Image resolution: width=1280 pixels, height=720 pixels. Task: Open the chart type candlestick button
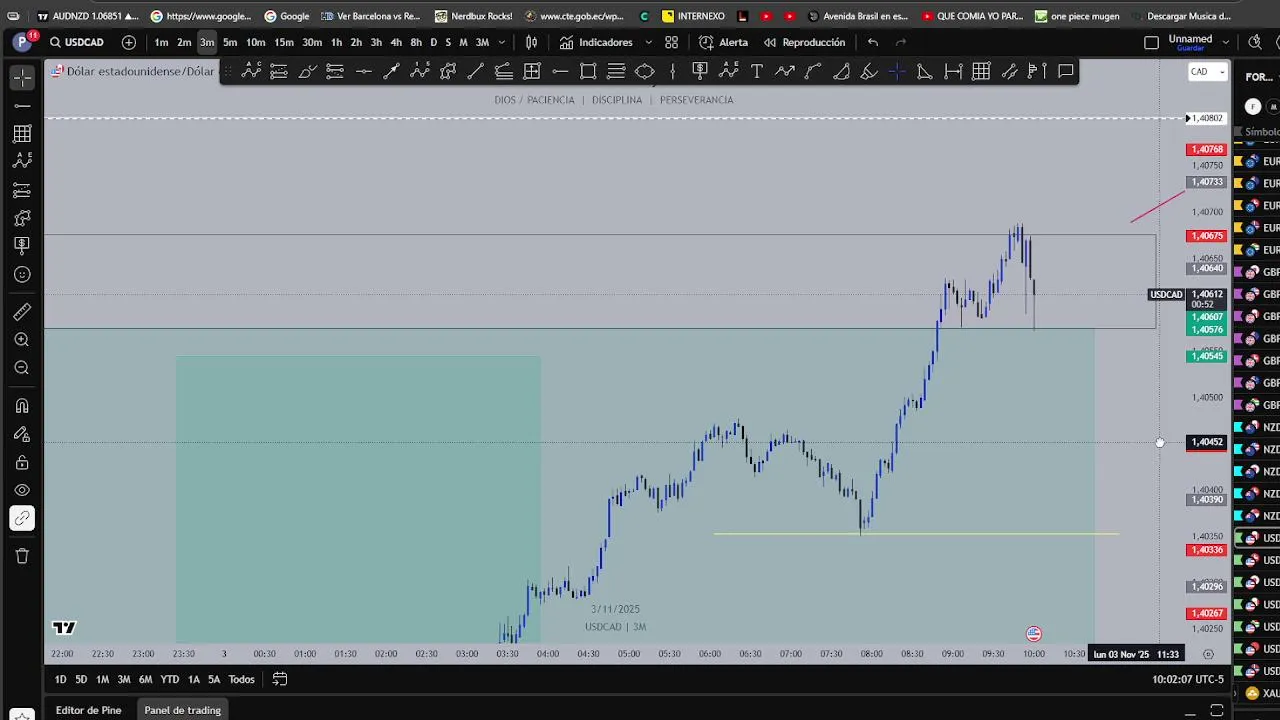532,42
